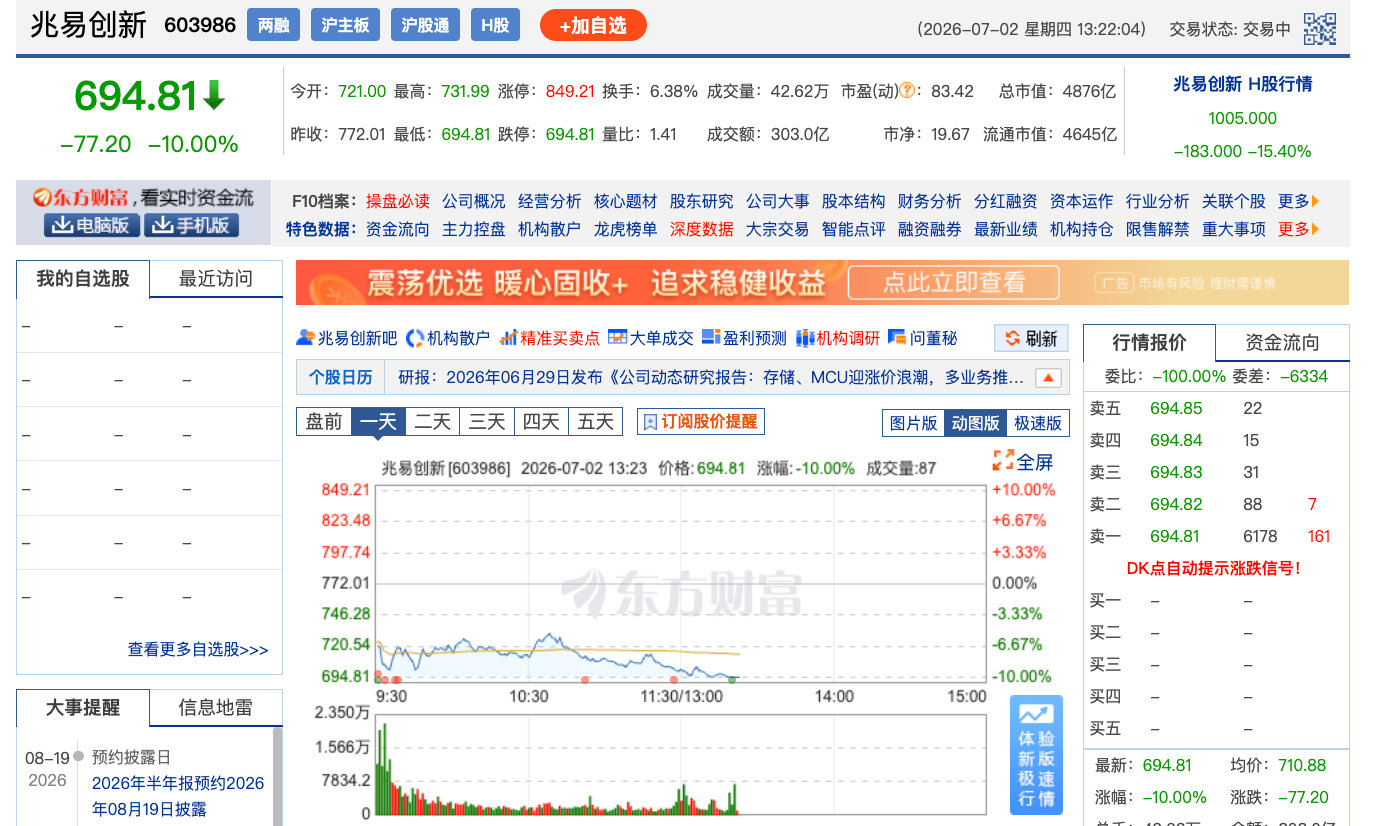
Task: Switch the chart to 图片版 mode
Action: pos(913,423)
